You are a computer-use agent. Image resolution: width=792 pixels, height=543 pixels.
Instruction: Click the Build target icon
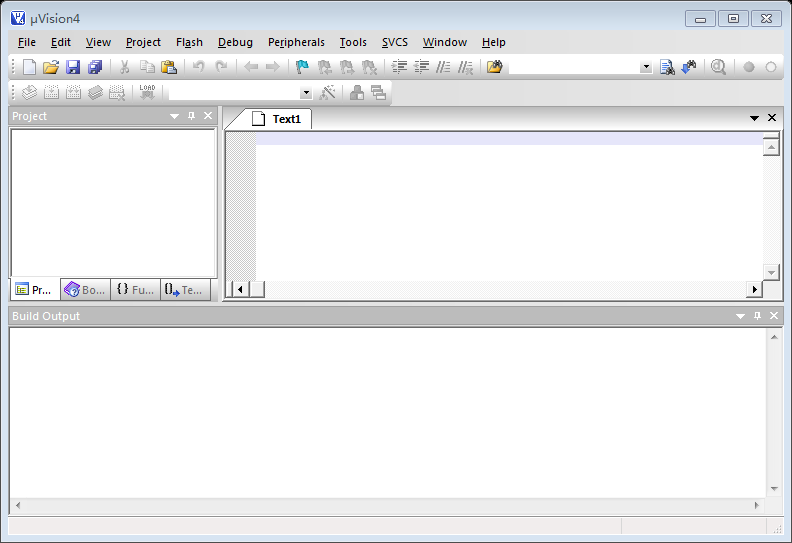click(x=52, y=92)
